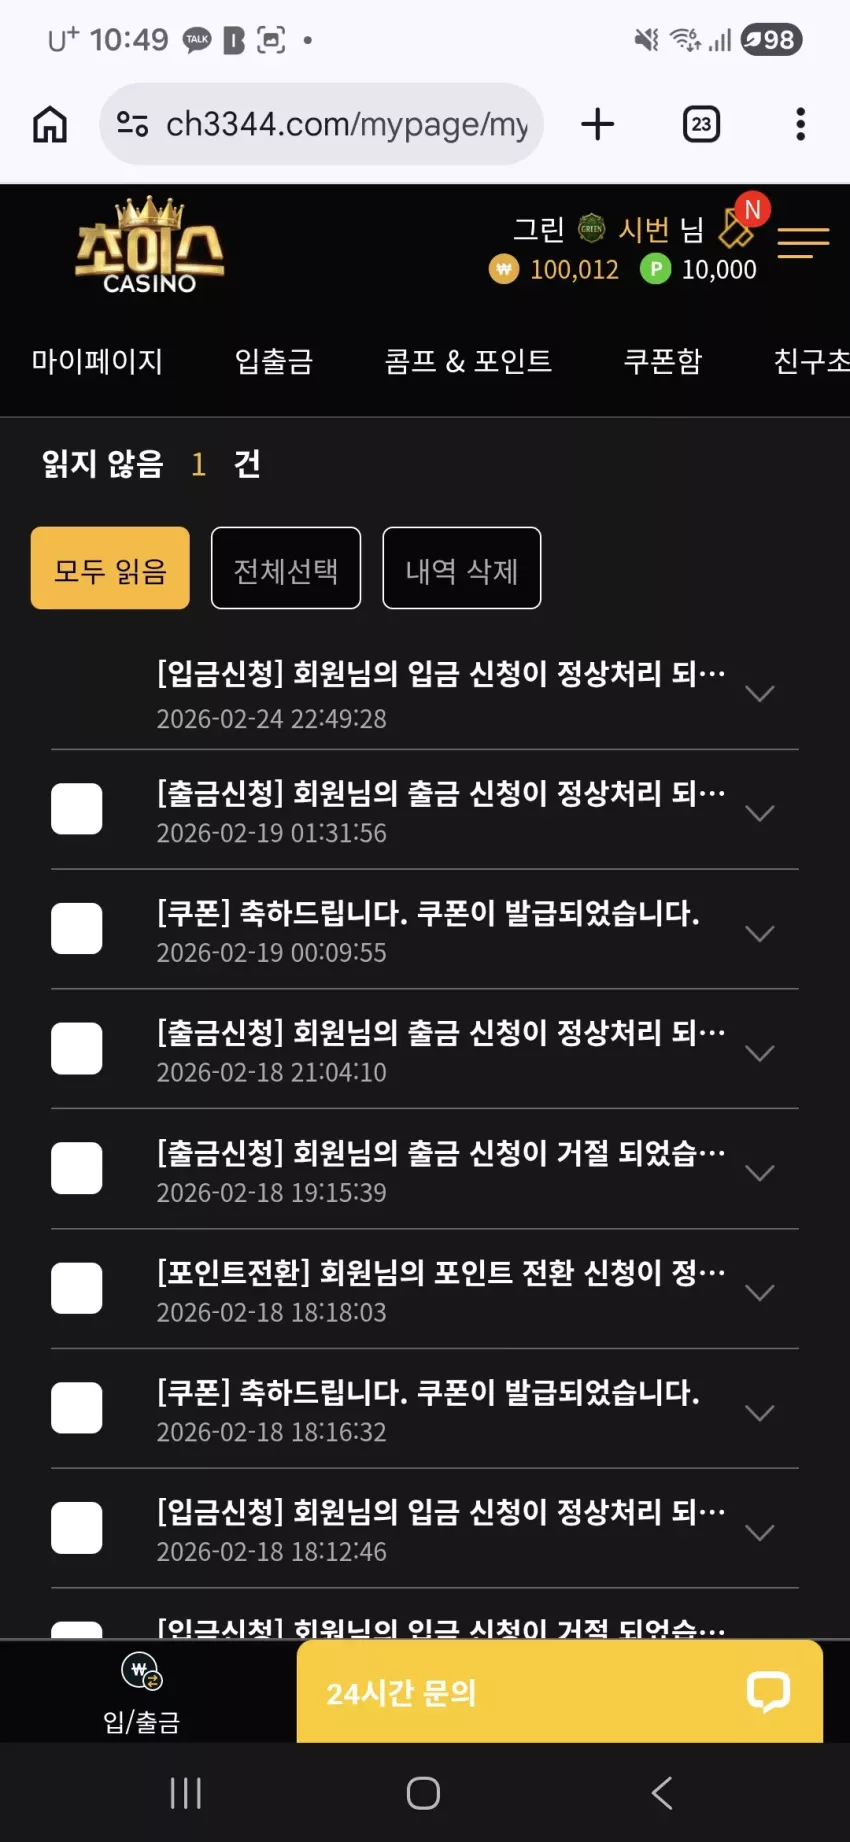Open new tab with plus icon

[x=597, y=125]
